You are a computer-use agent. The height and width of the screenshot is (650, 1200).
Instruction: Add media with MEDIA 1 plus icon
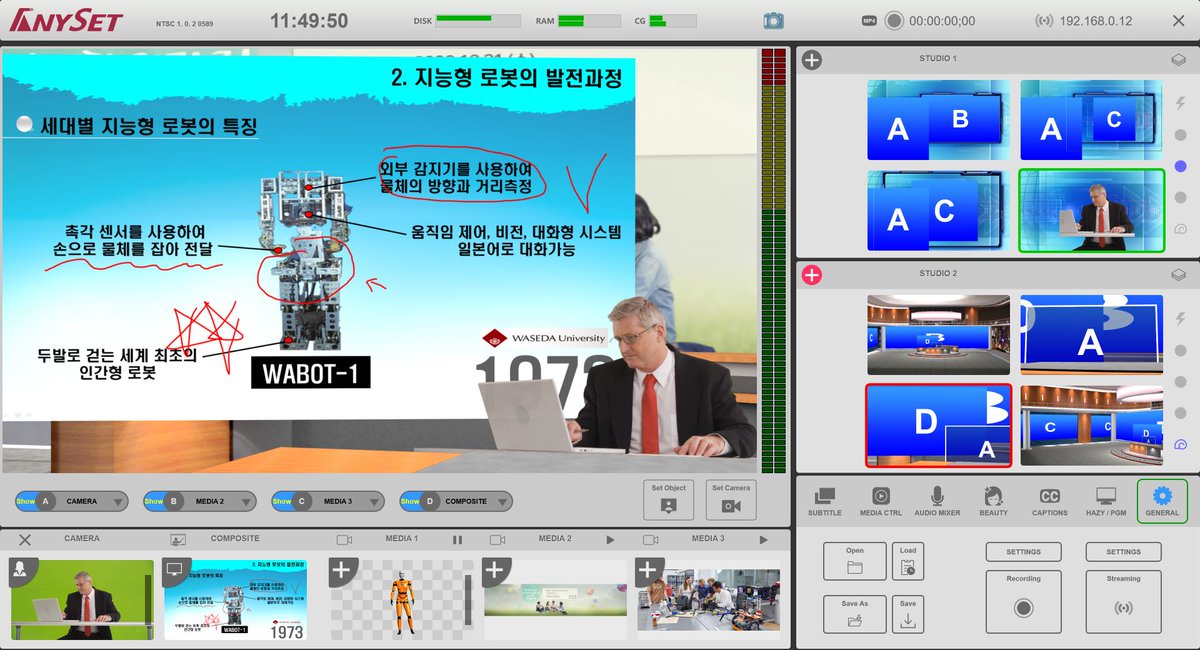pos(341,570)
